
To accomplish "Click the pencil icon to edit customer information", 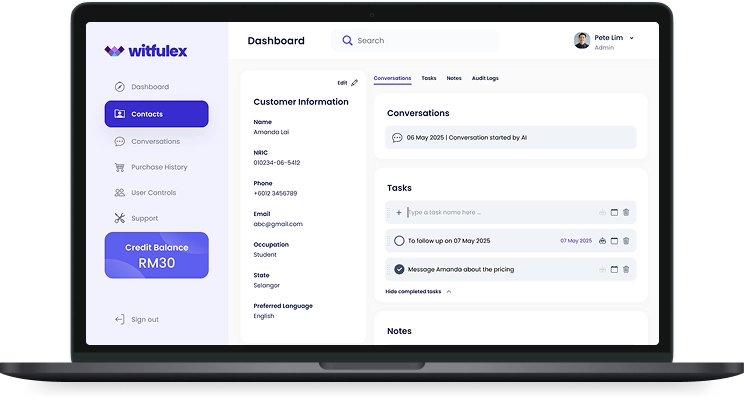I will click(354, 83).
